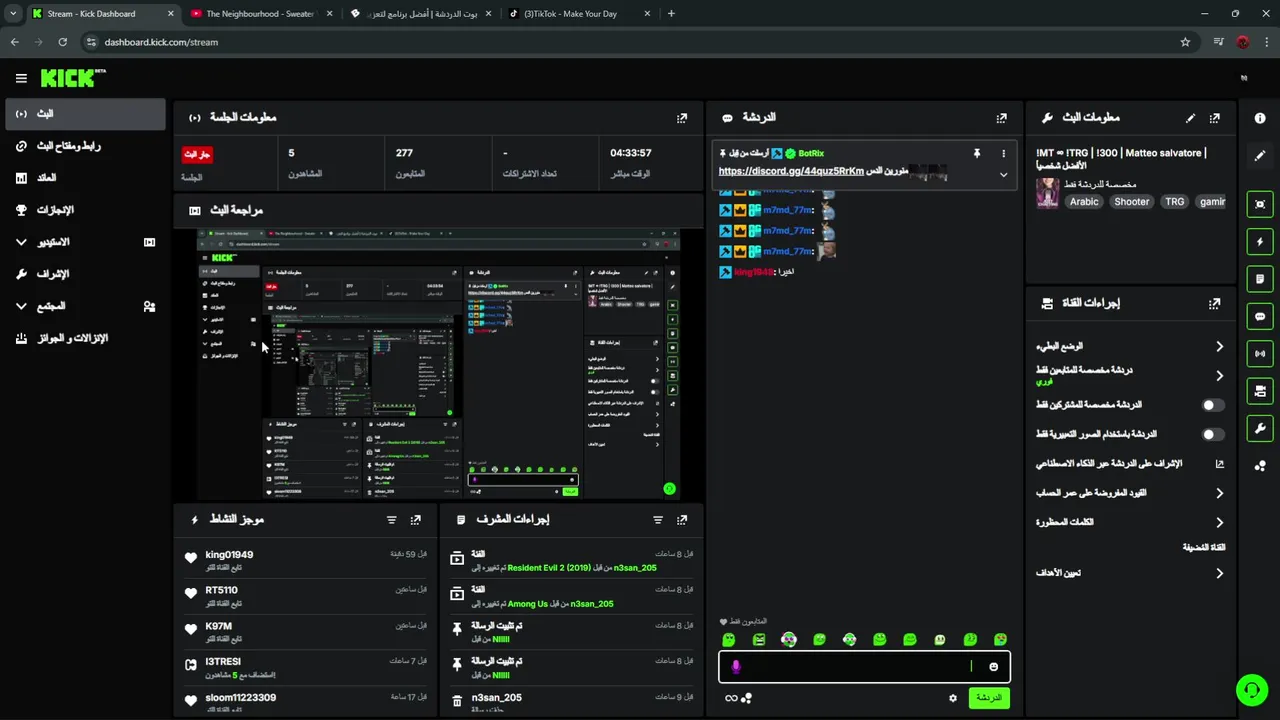Click the Arabic stream tag
The height and width of the screenshot is (720, 1280).
click(1084, 202)
